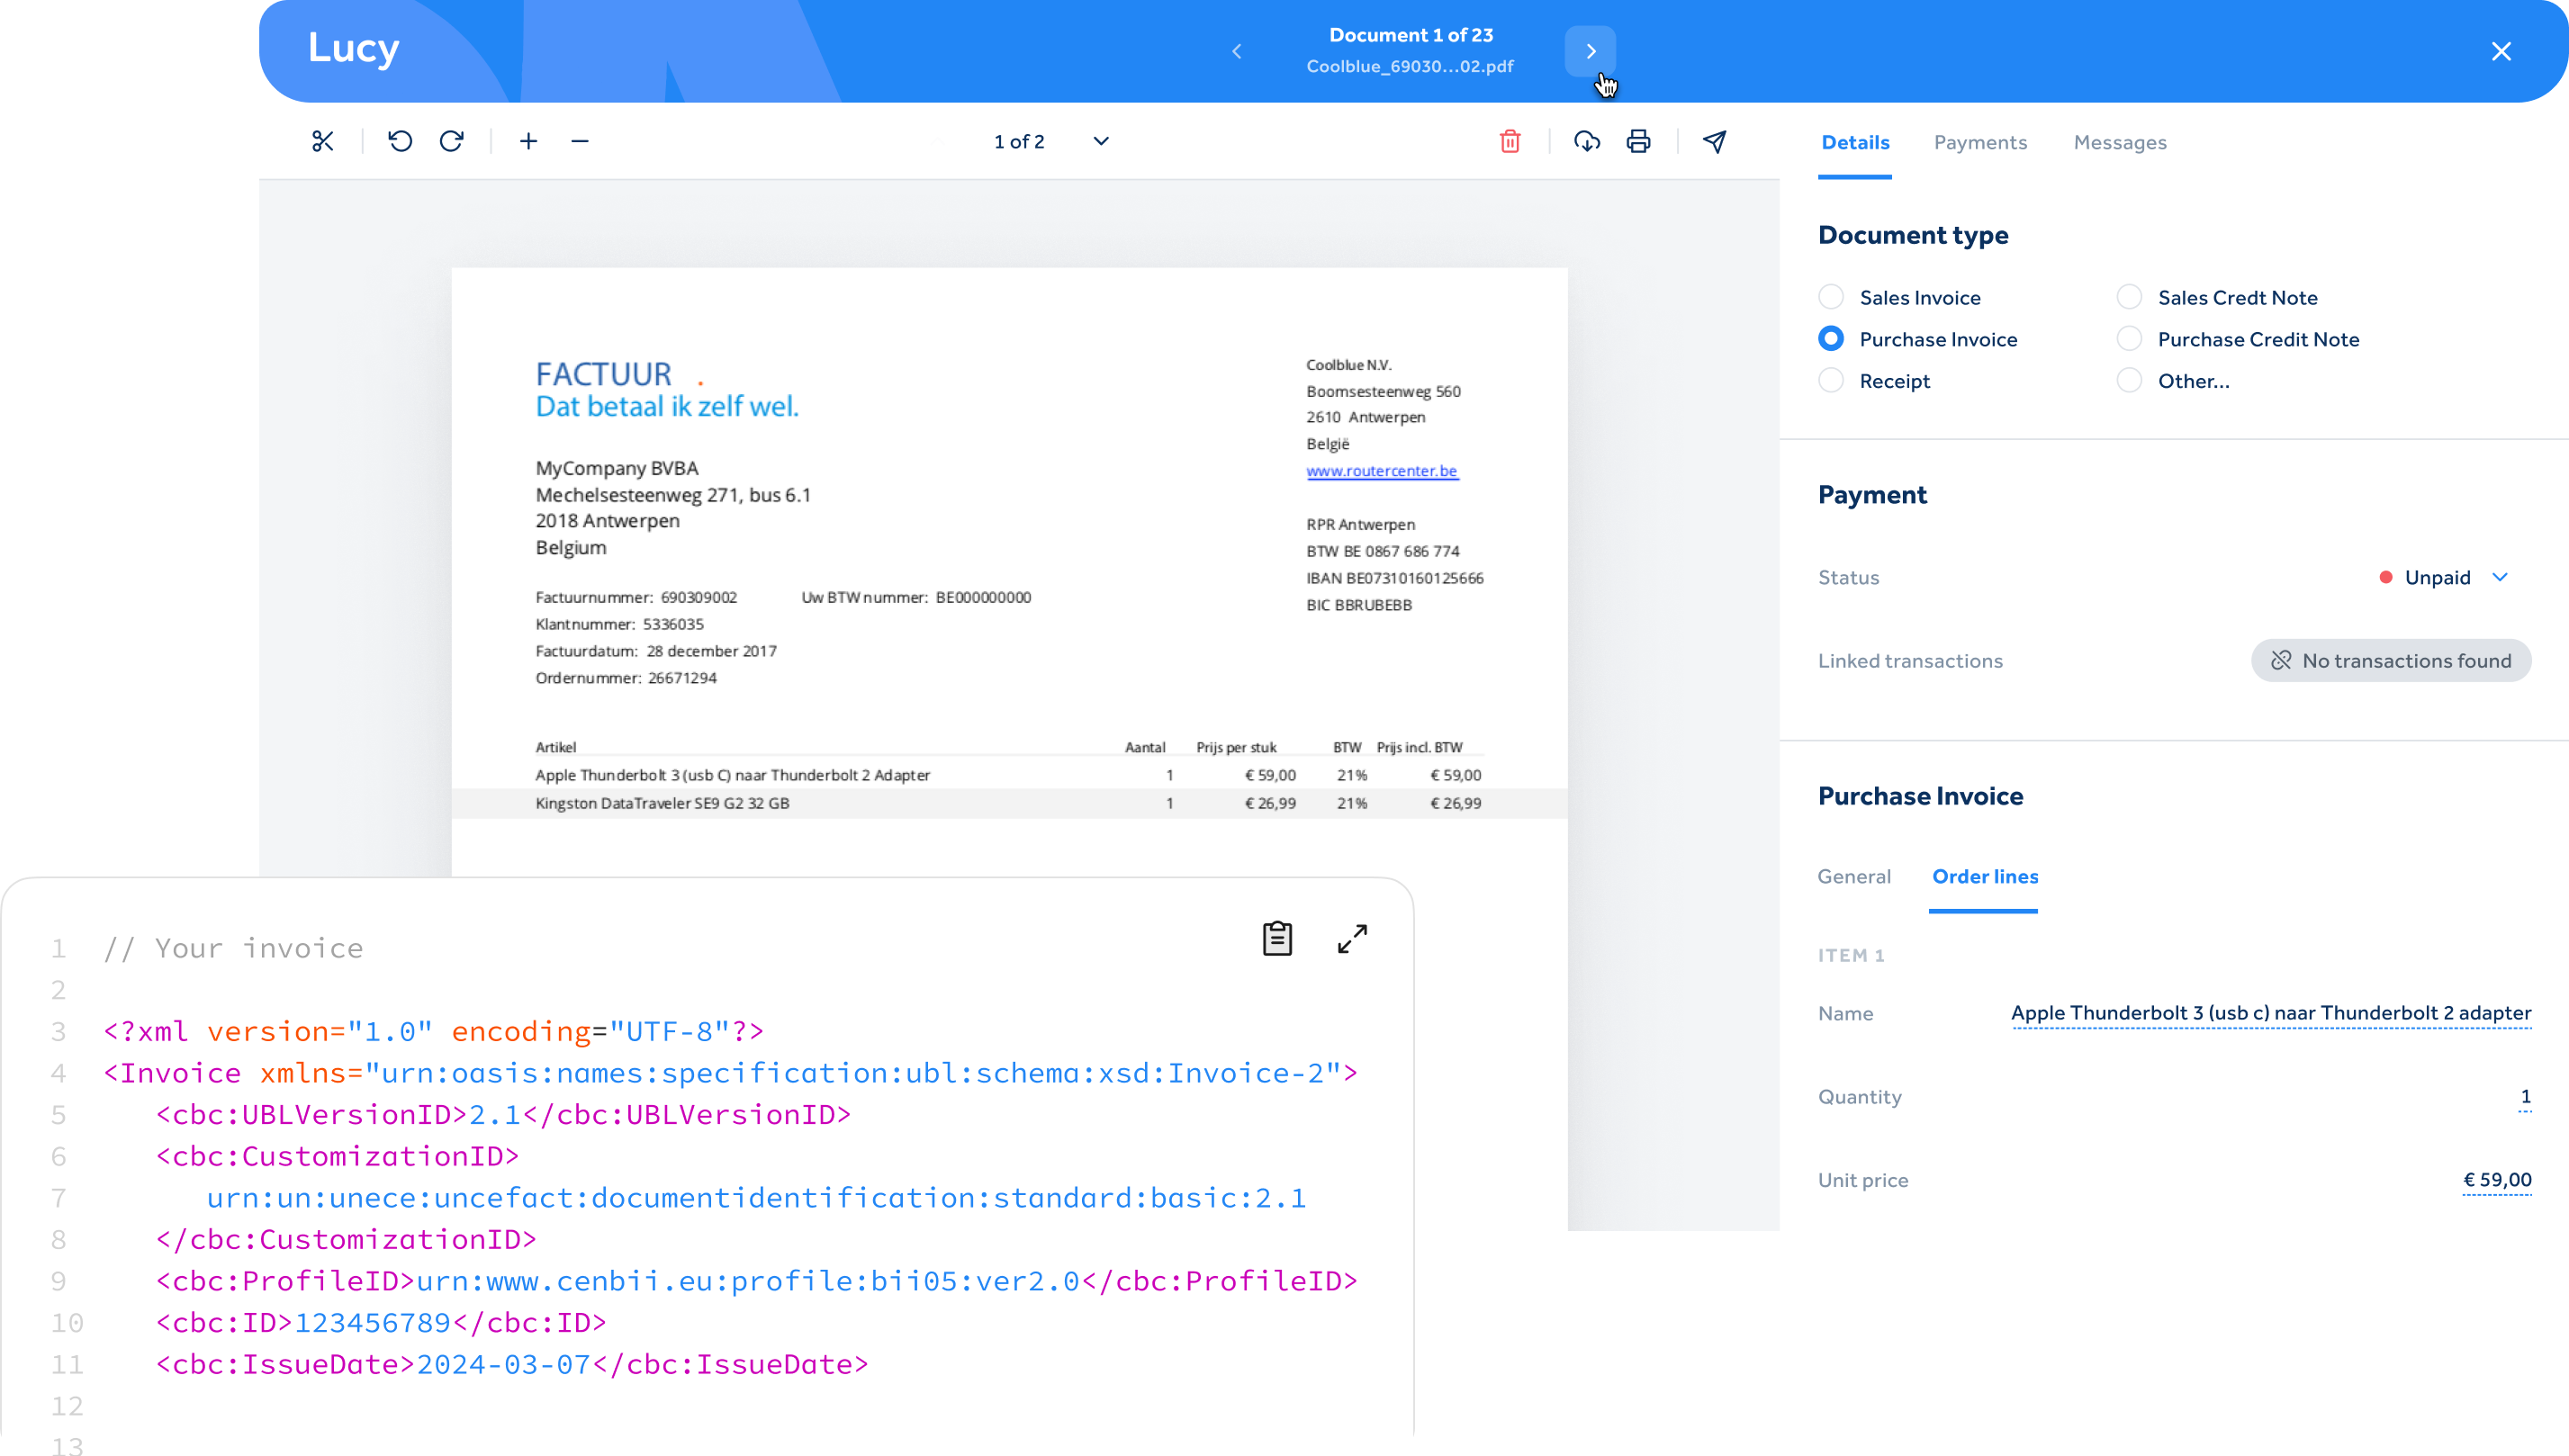Screen dimensions: 2569x1456
Task: Click the ProfileID XML line
Action: [x=757, y=1281]
